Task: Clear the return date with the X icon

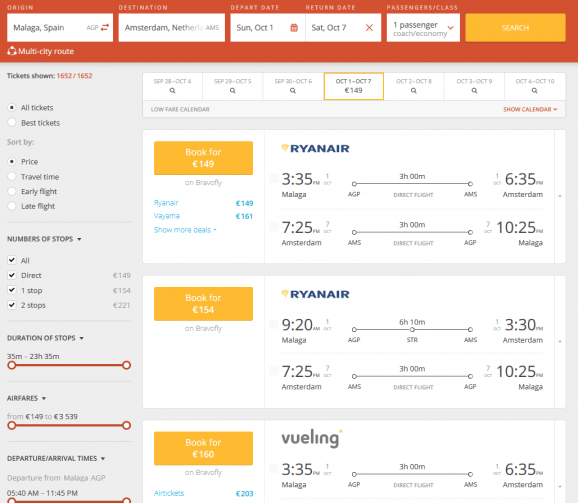Action: click(369, 28)
